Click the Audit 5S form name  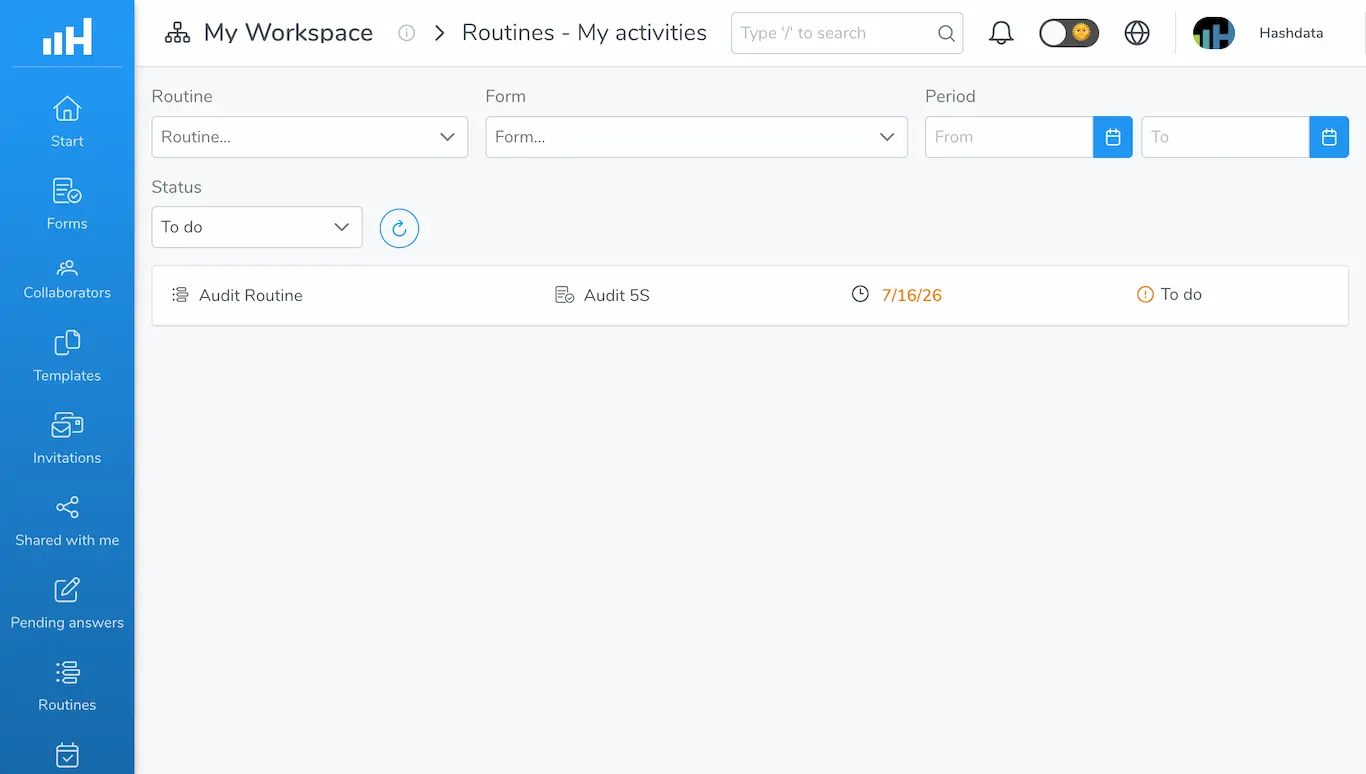click(x=617, y=295)
